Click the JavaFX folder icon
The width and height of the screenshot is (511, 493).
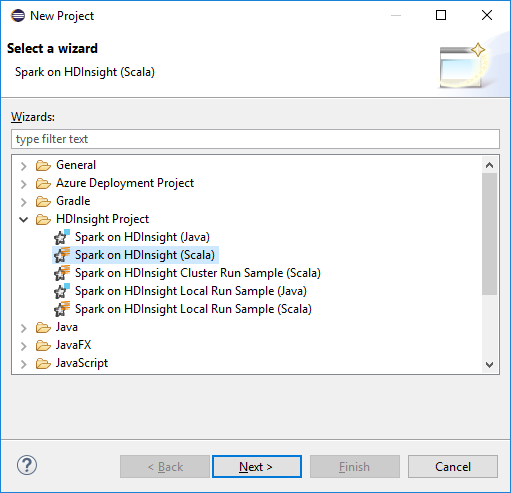tap(43, 345)
